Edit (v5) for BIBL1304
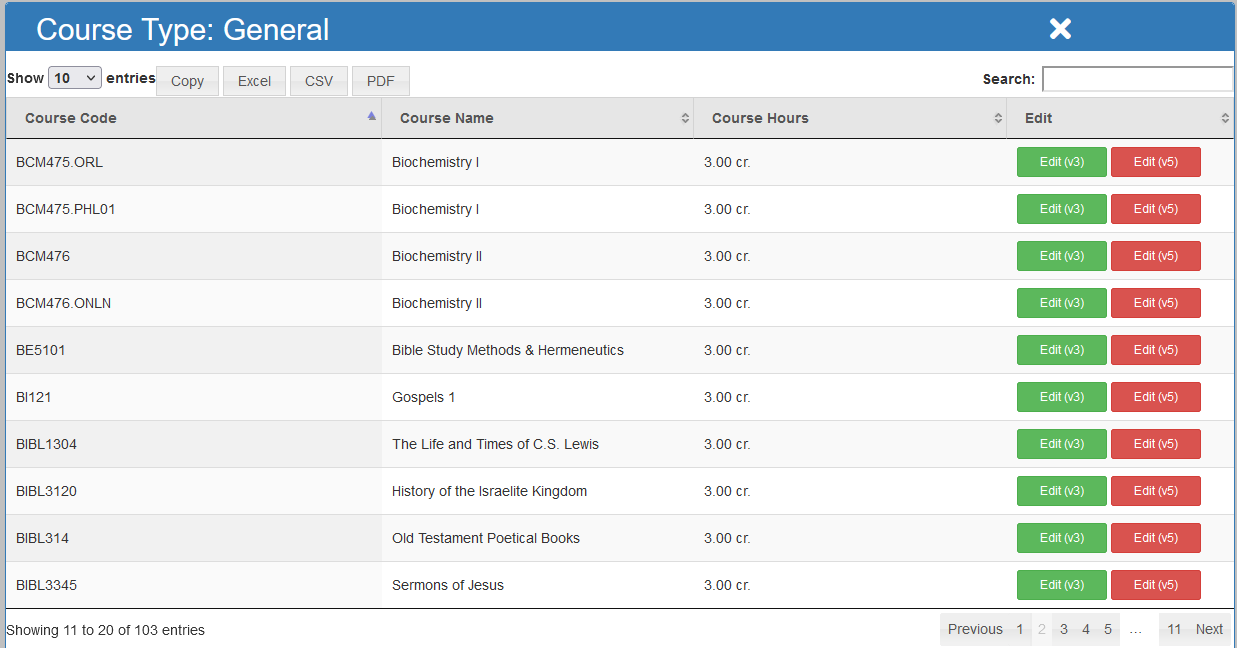This screenshot has height=648, width=1237. [x=1156, y=444]
